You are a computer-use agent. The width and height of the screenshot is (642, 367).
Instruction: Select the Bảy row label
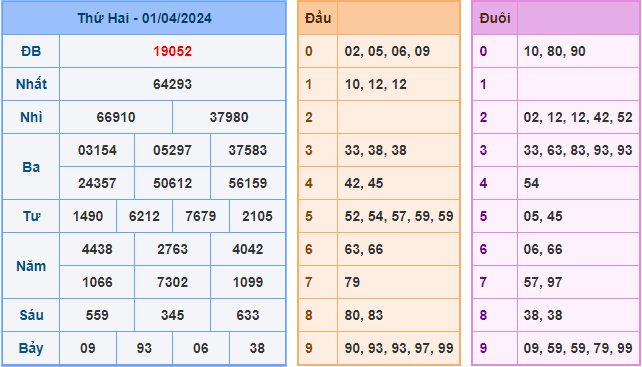(31, 349)
